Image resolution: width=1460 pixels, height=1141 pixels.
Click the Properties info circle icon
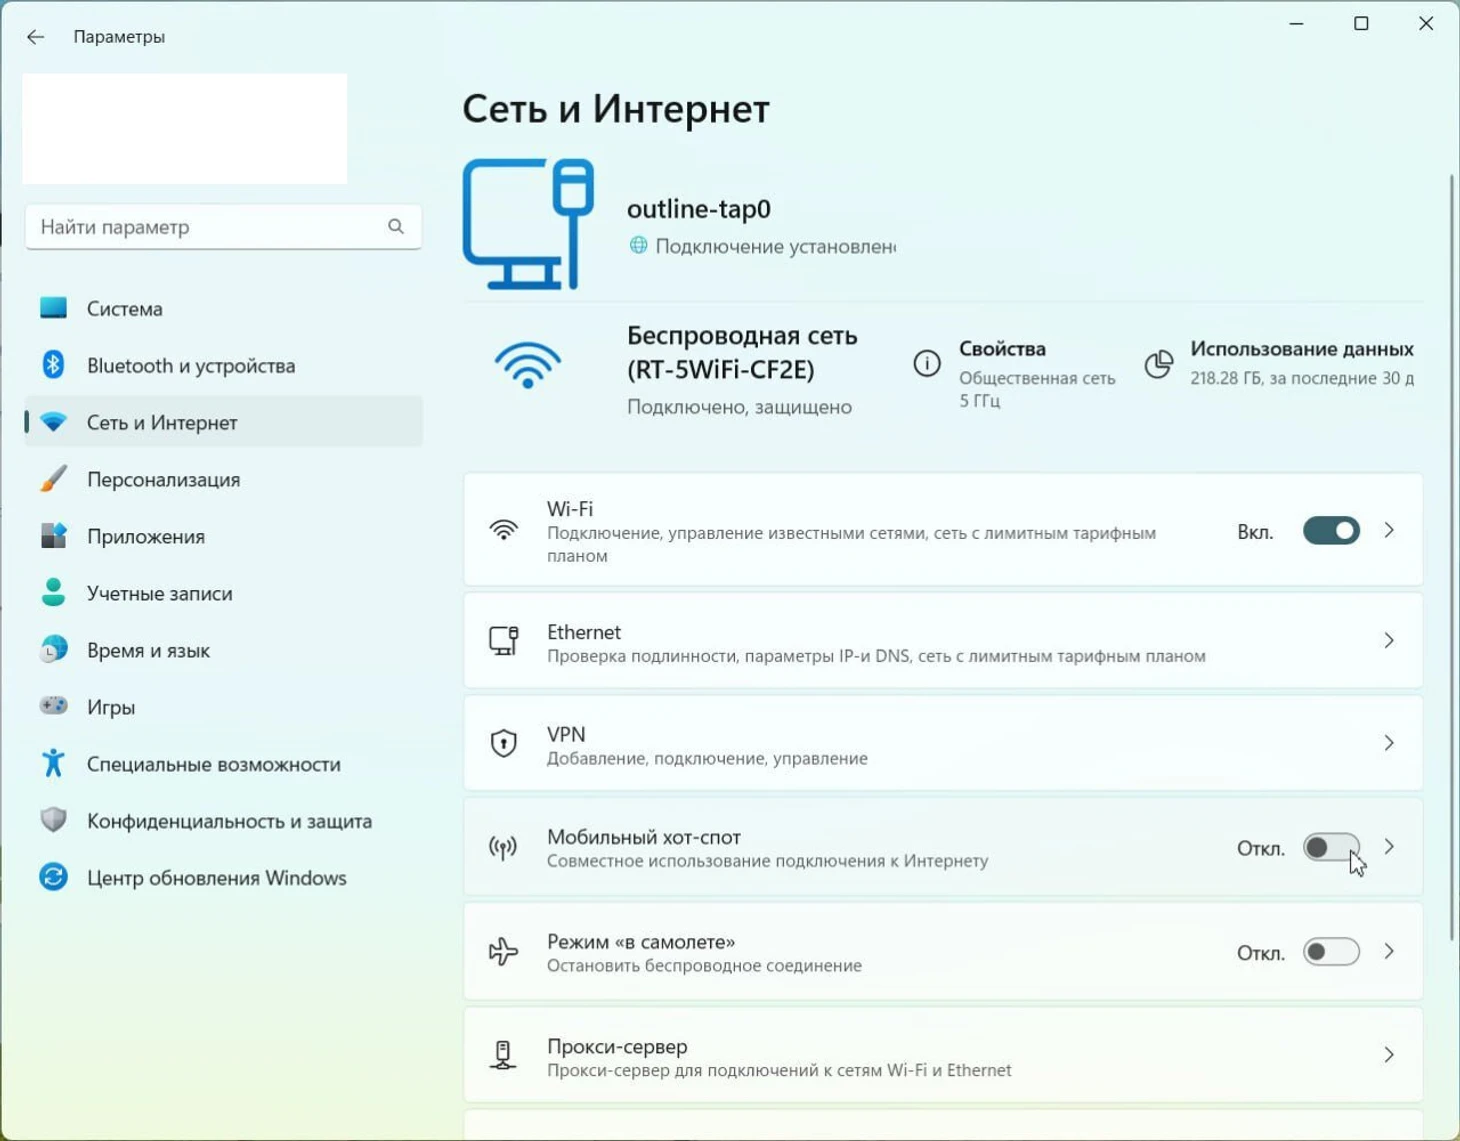click(x=926, y=363)
